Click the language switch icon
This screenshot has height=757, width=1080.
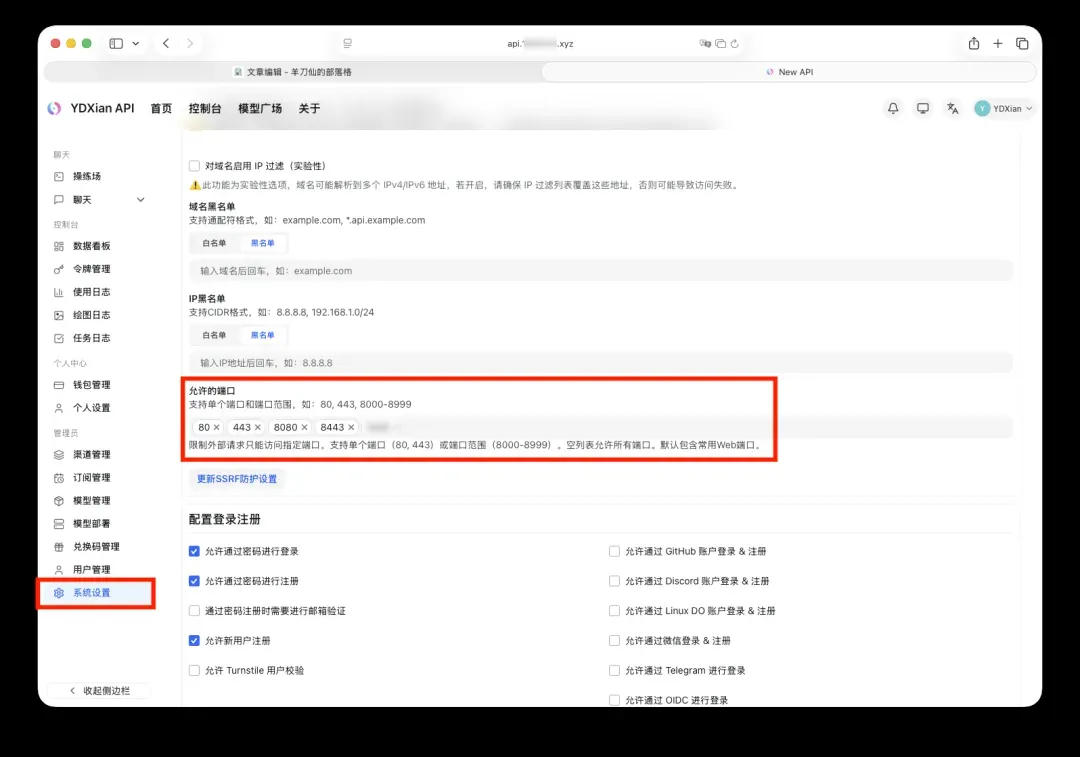952,108
